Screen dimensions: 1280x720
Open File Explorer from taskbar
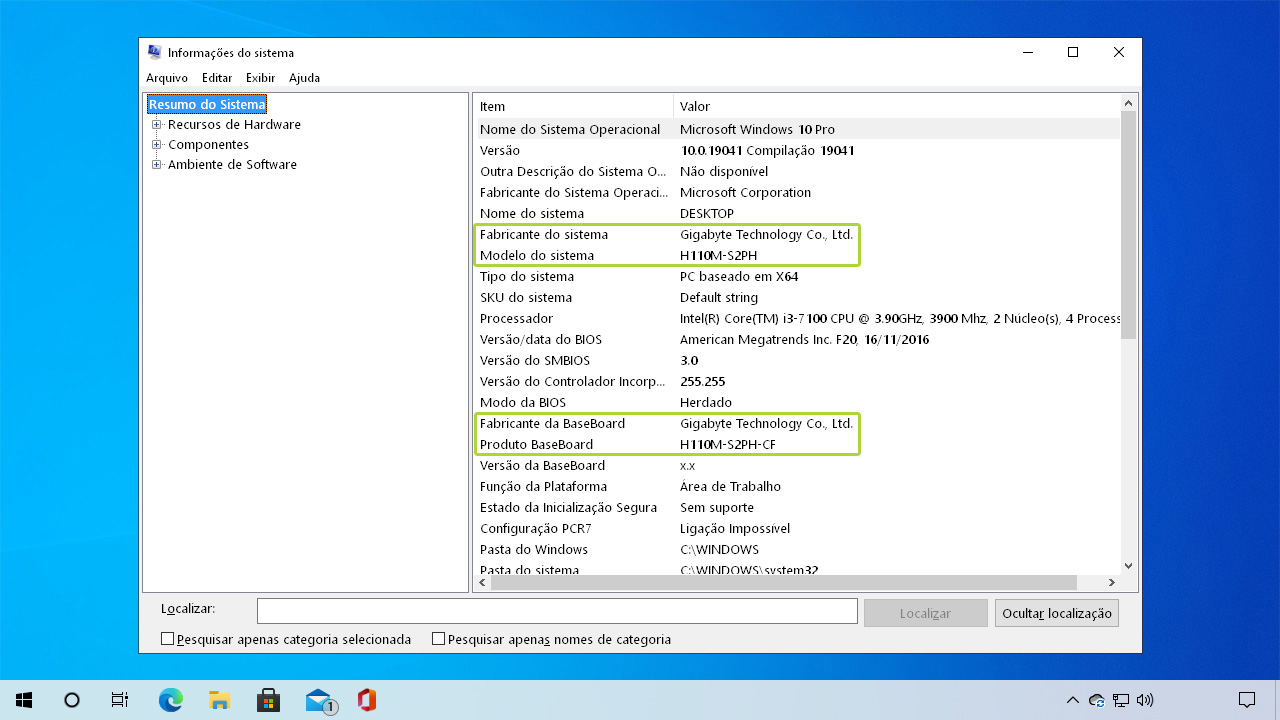[x=220, y=700]
